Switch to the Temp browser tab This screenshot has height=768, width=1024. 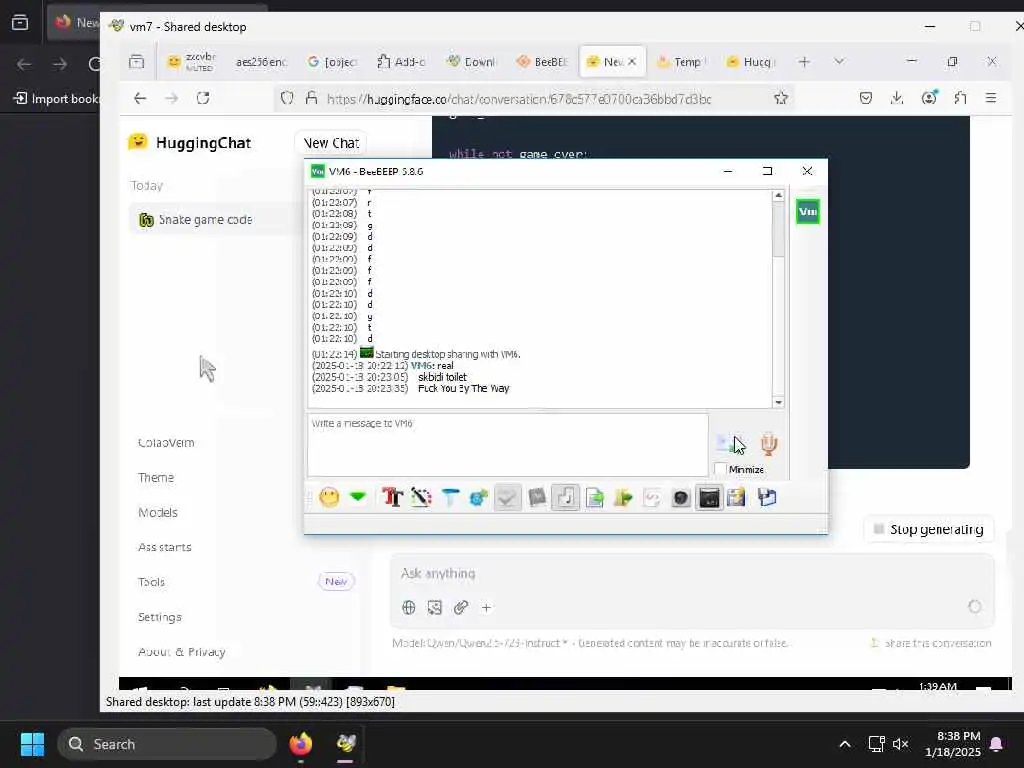(x=681, y=61)
